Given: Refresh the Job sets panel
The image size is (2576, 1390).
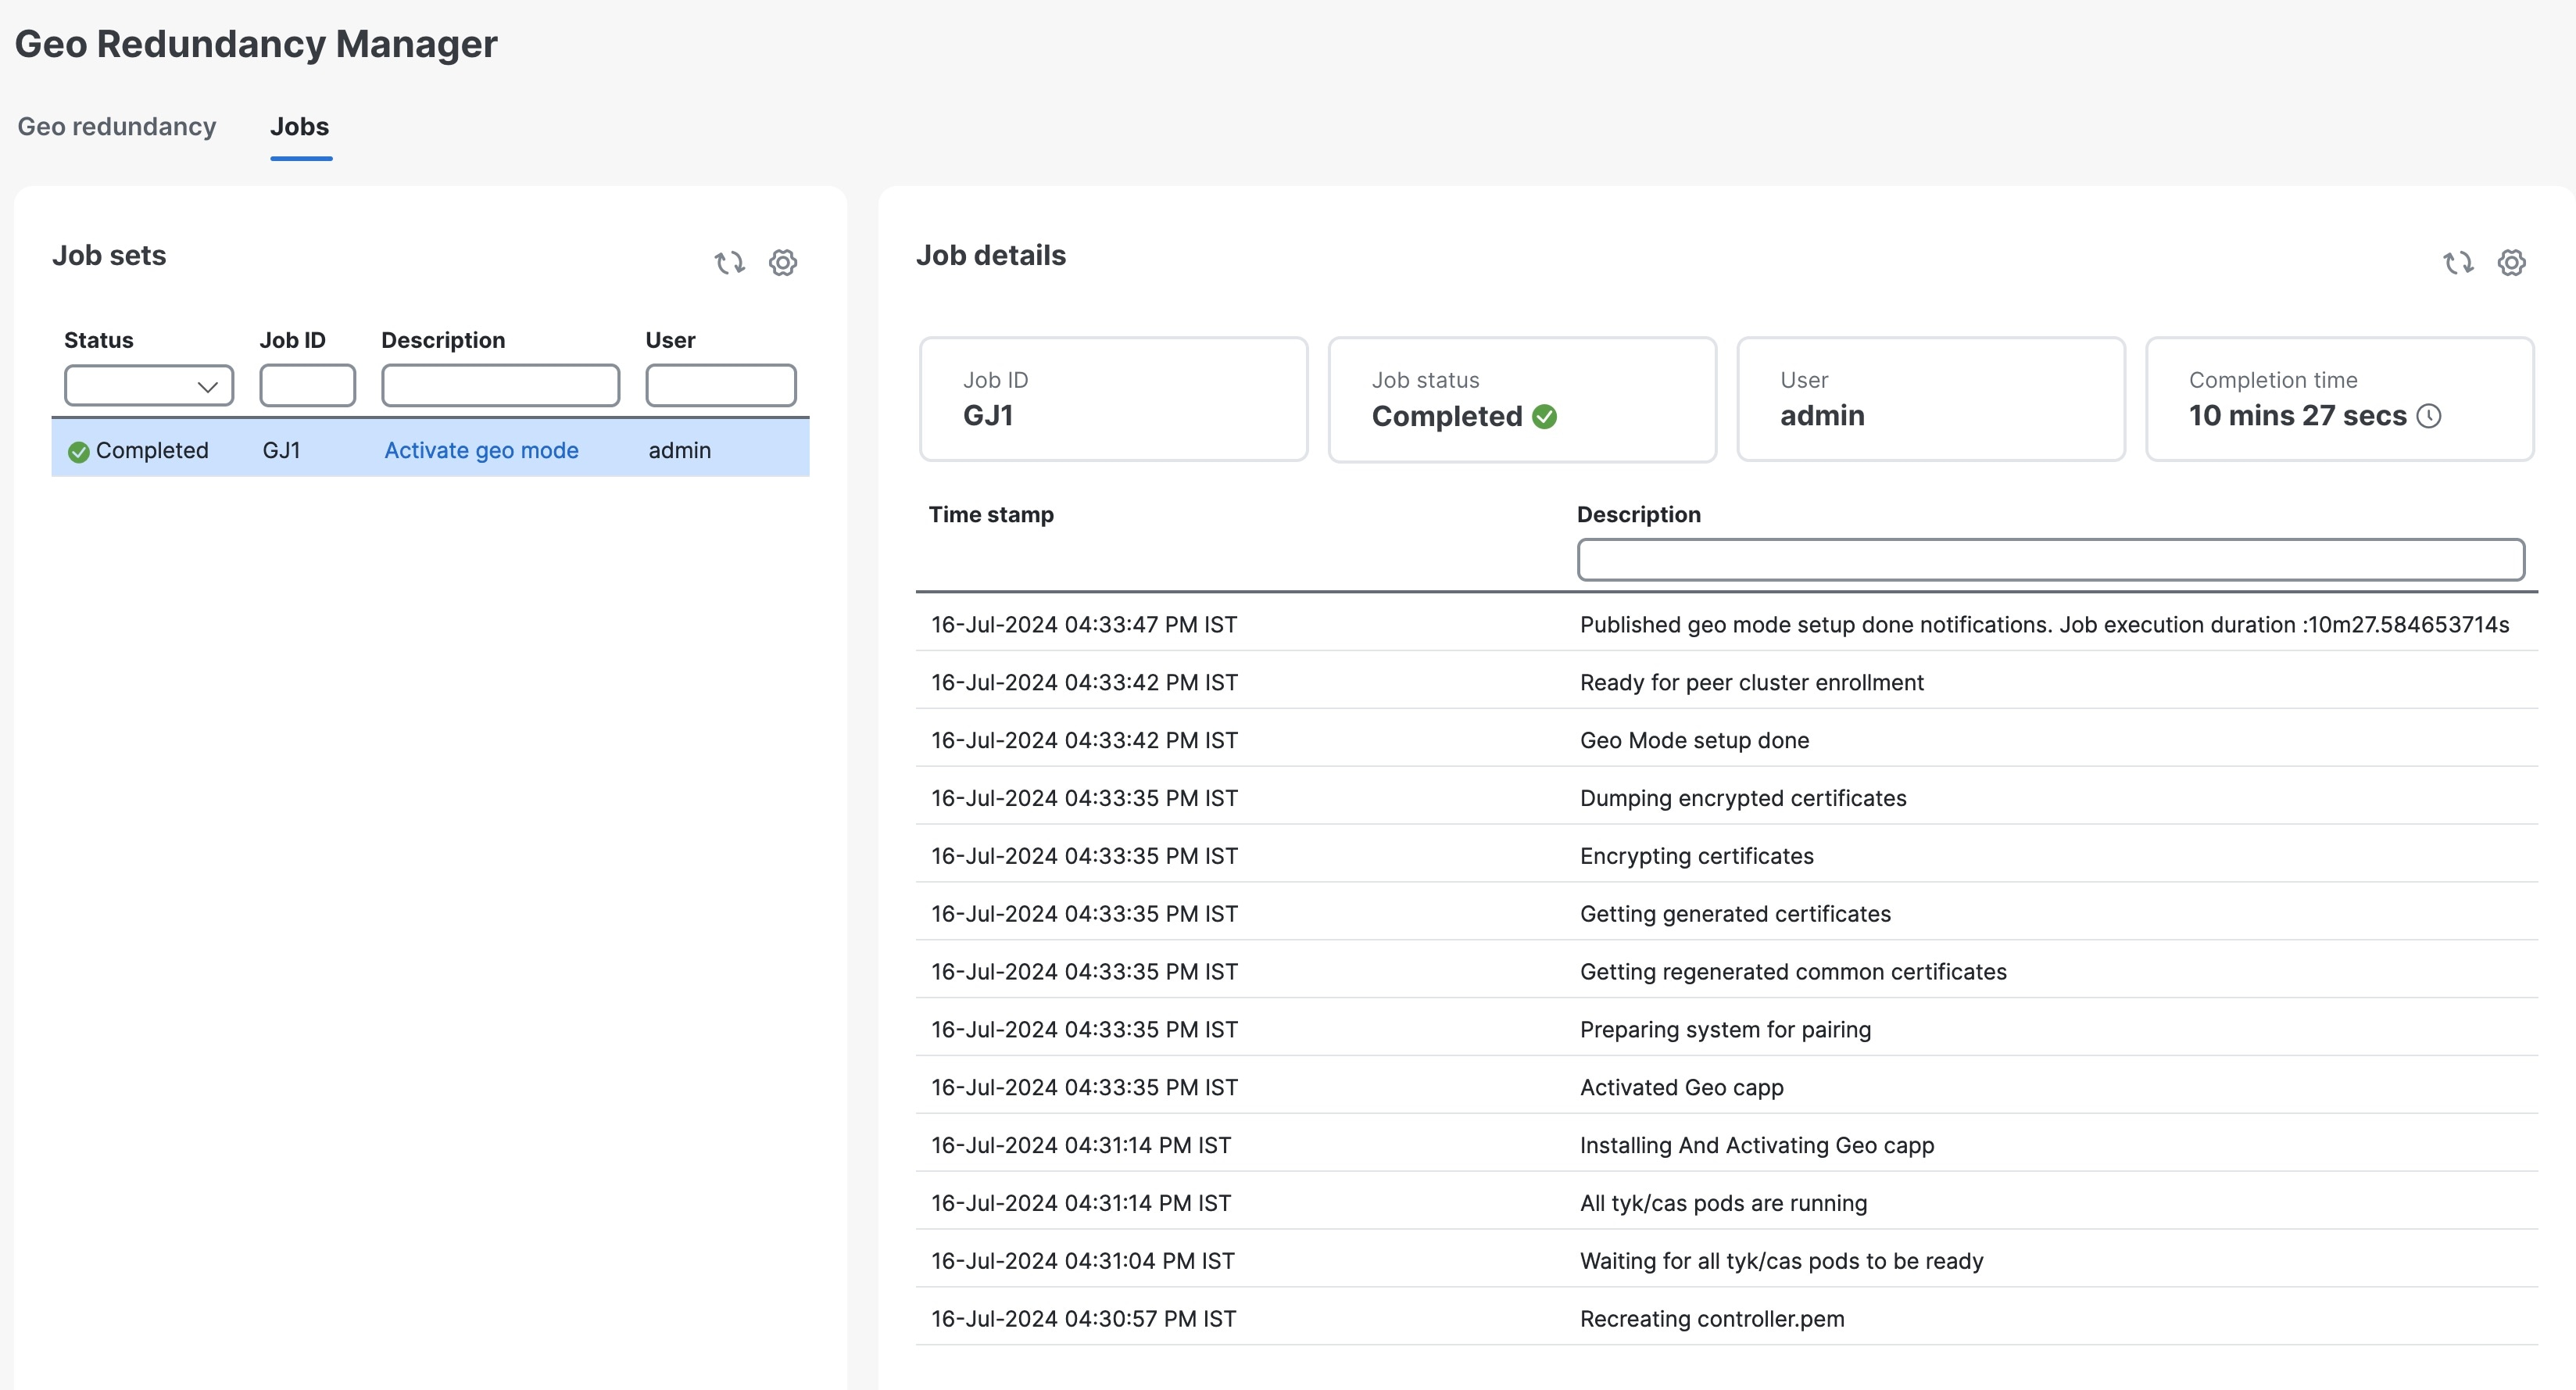Looking at the screenshot, I should coord(729,263).
